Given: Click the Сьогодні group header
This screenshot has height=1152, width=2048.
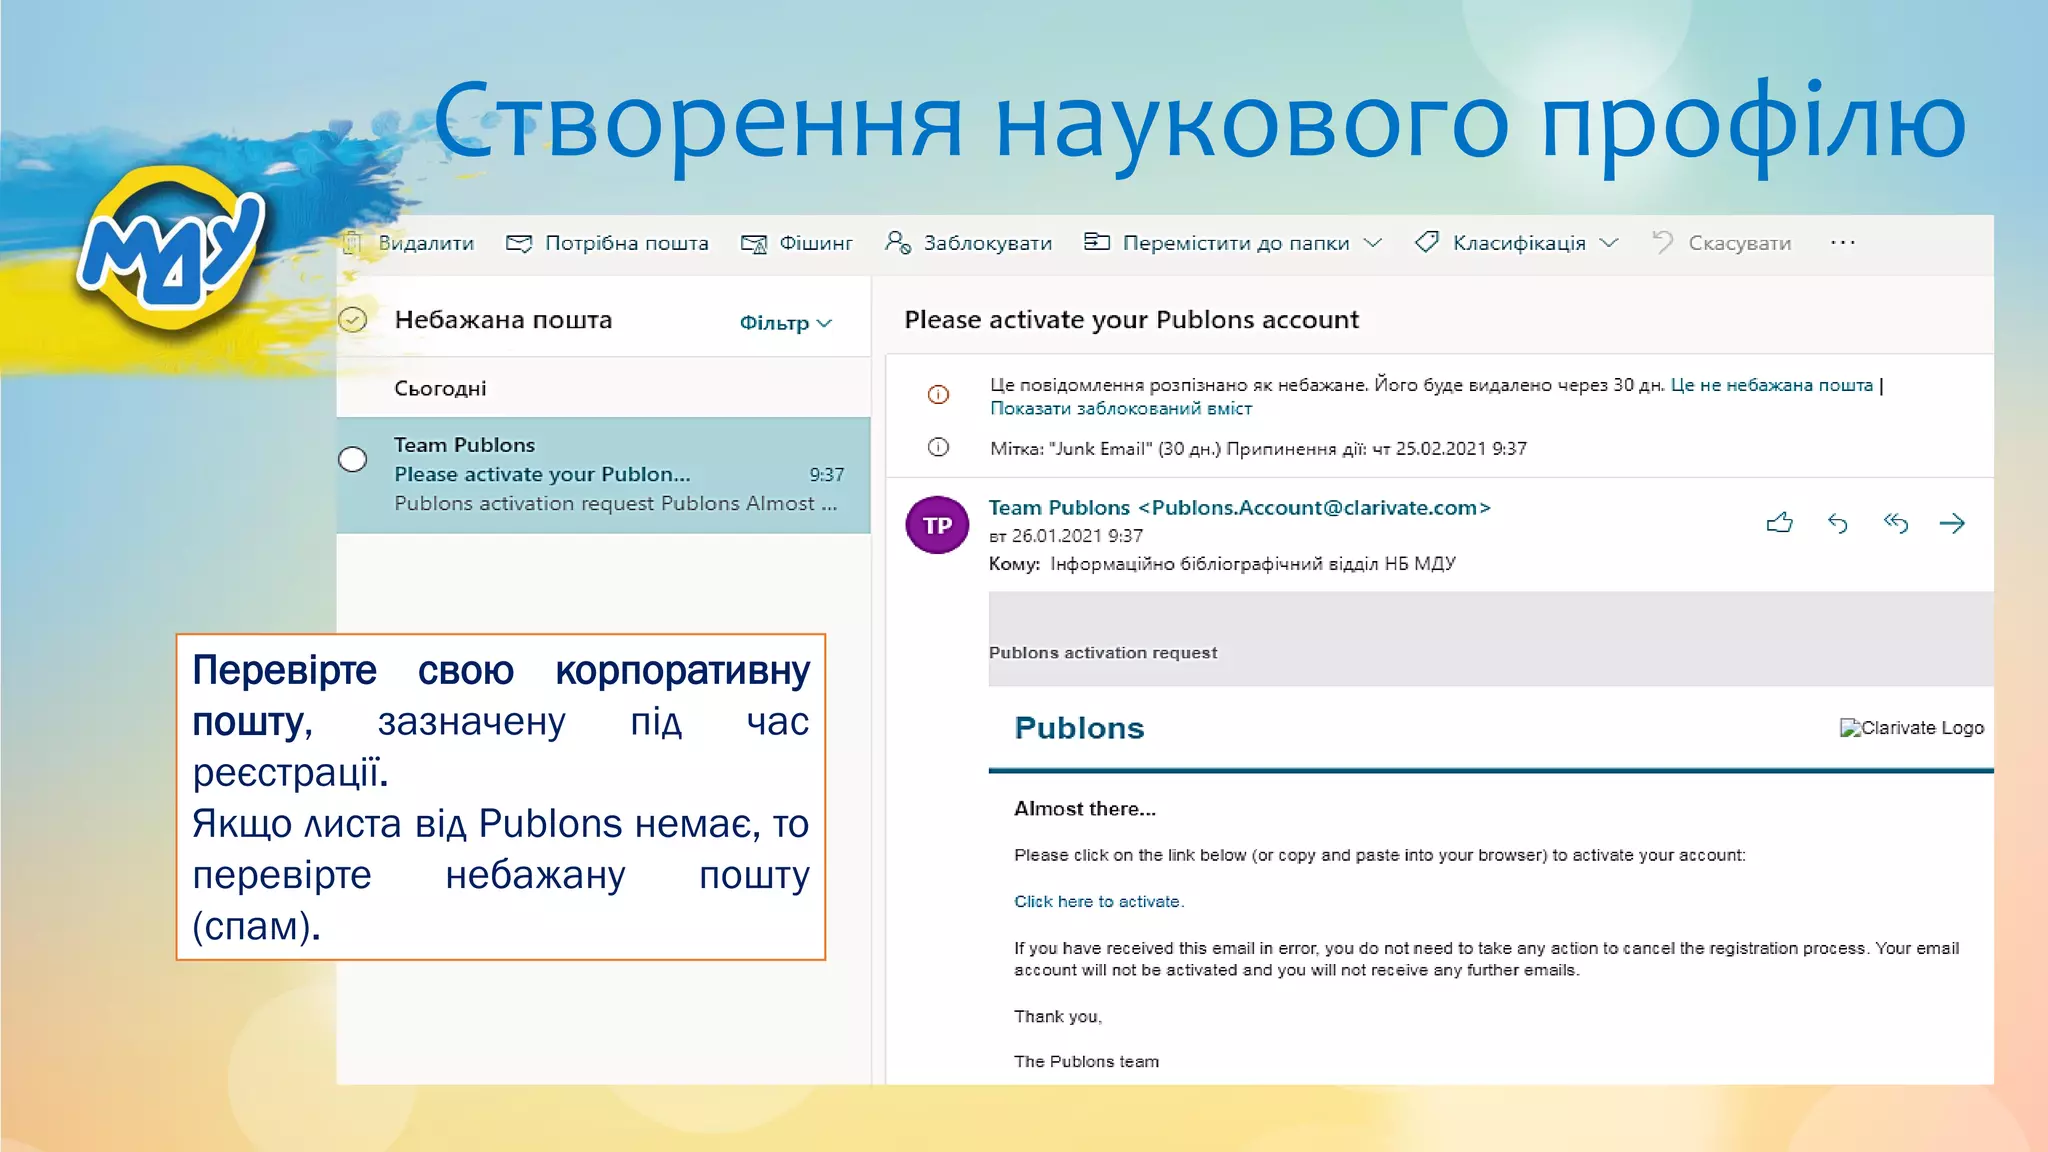Looking at the screenshot, I should [440, 388].
